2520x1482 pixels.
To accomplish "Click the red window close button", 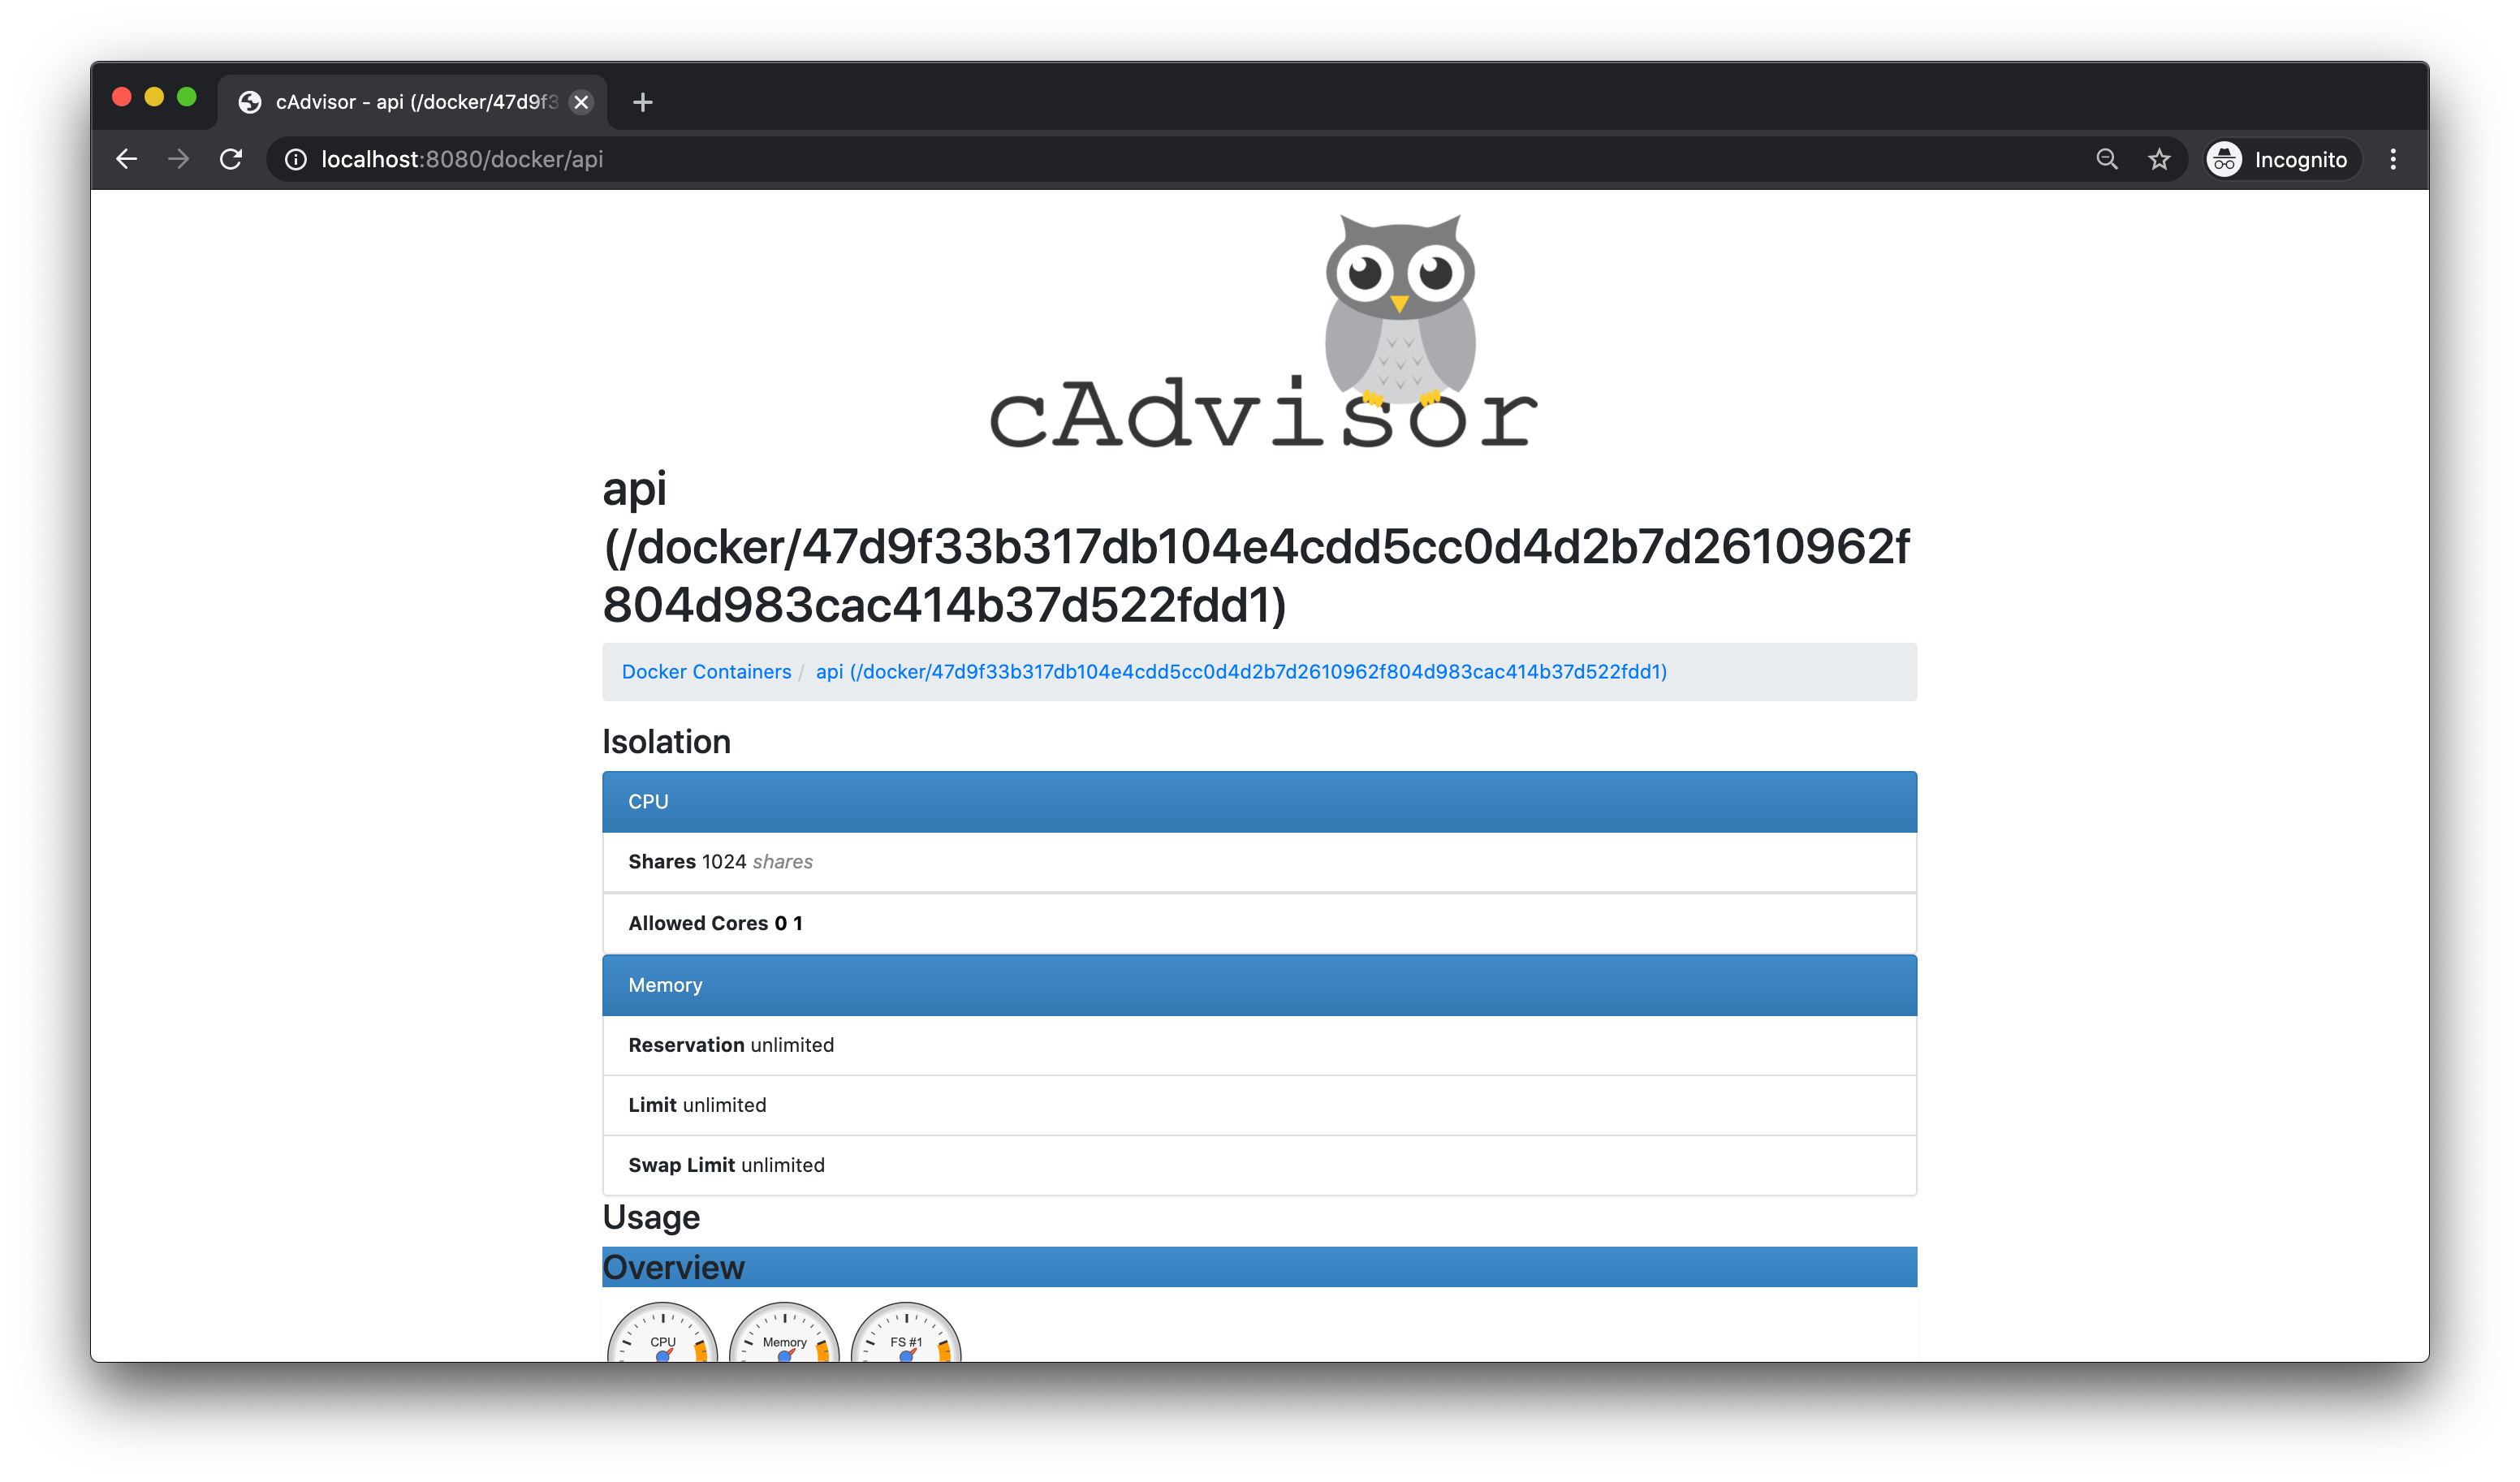I will (x=122, y=97).
